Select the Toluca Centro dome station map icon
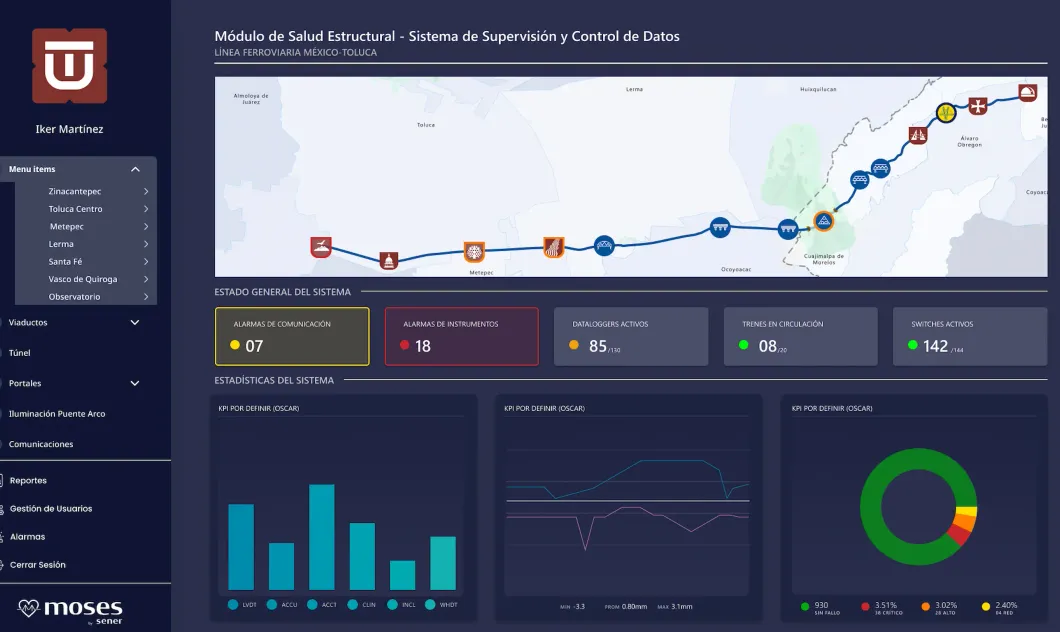Image resolution: width=1060 pixels, height=632 pixels. point(388,260)
